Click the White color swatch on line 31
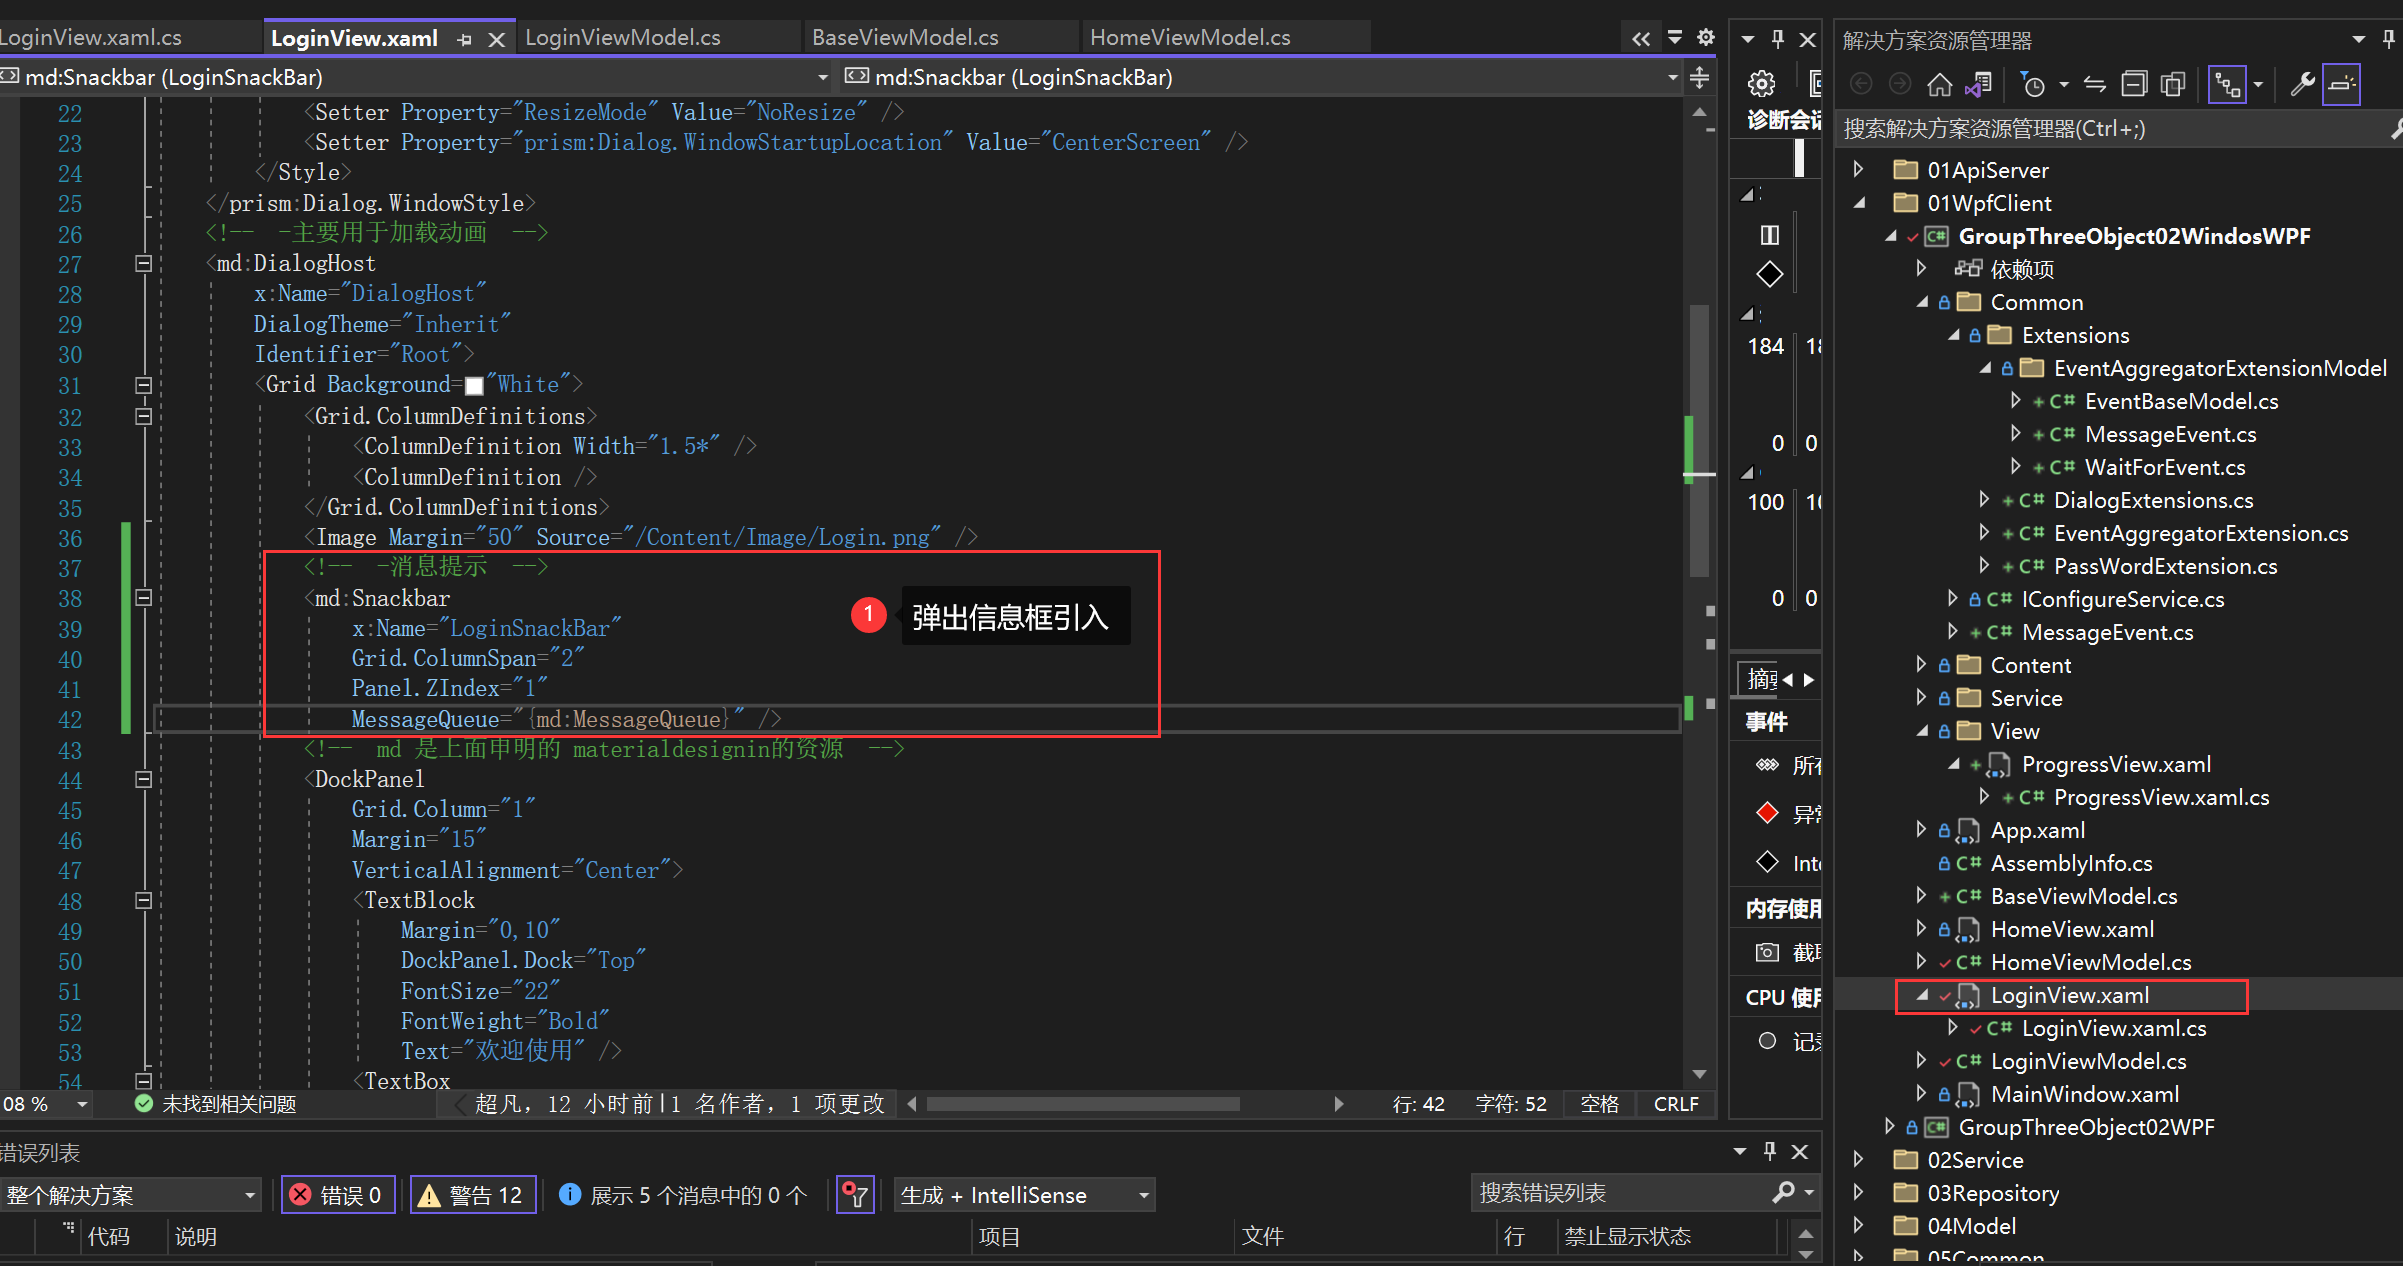Image resolution: width=2403 pixels, height=1266 pixels. pyautogui.click(x=474, y=386)
